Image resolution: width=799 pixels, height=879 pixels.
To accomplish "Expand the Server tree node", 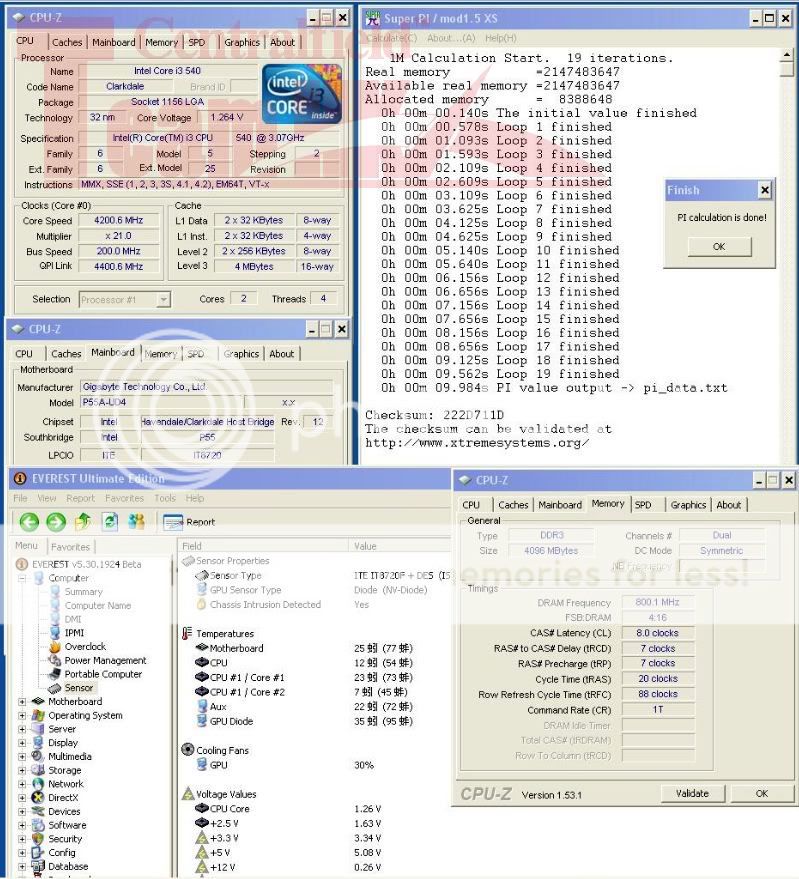I will (22, 729).
